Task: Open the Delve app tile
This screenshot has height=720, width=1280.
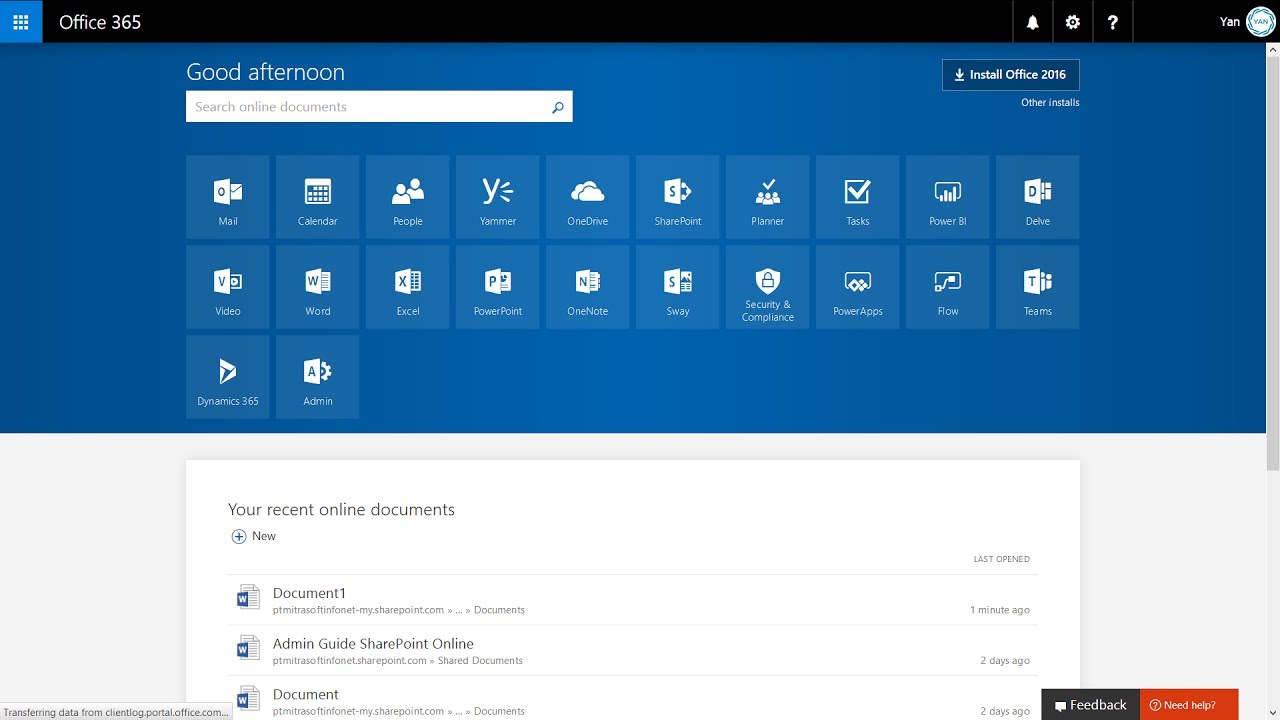Action: 1038,197
